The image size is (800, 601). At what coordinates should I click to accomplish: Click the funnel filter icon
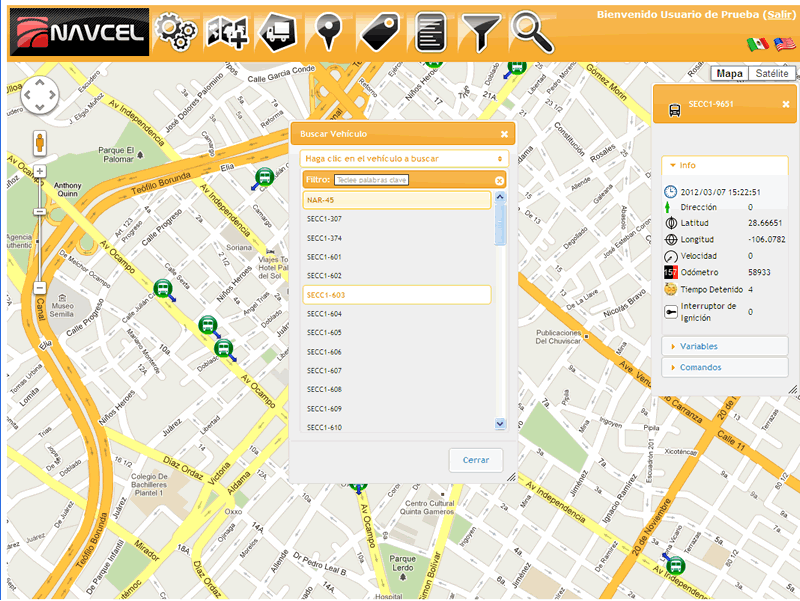click(480, 32)
